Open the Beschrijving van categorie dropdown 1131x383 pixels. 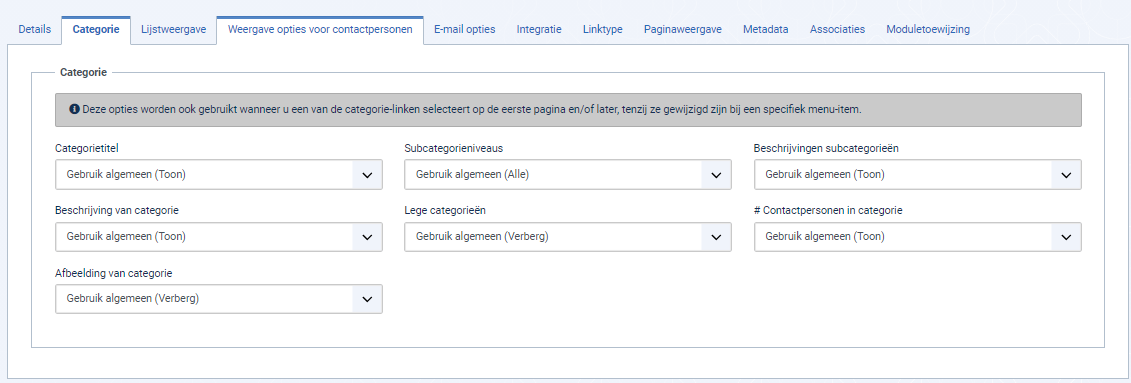point(219,237)
